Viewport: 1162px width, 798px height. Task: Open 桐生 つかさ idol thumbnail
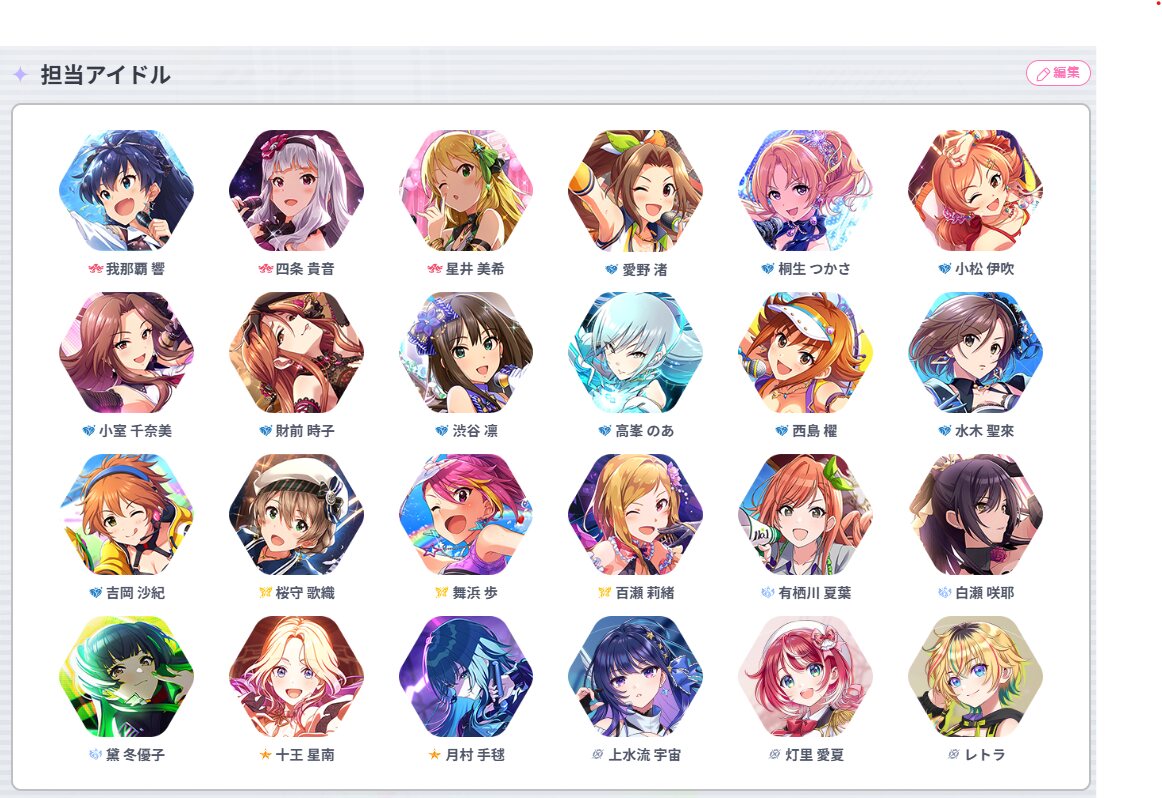coord(806,190)
